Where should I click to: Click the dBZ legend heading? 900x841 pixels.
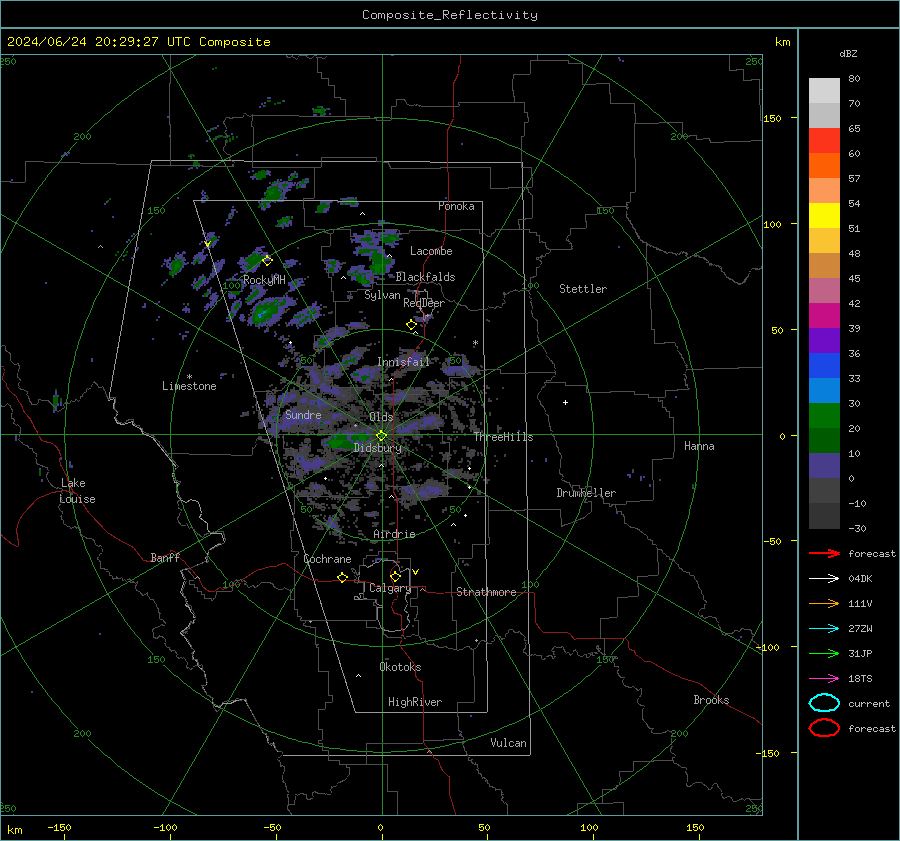click(848, 53)
